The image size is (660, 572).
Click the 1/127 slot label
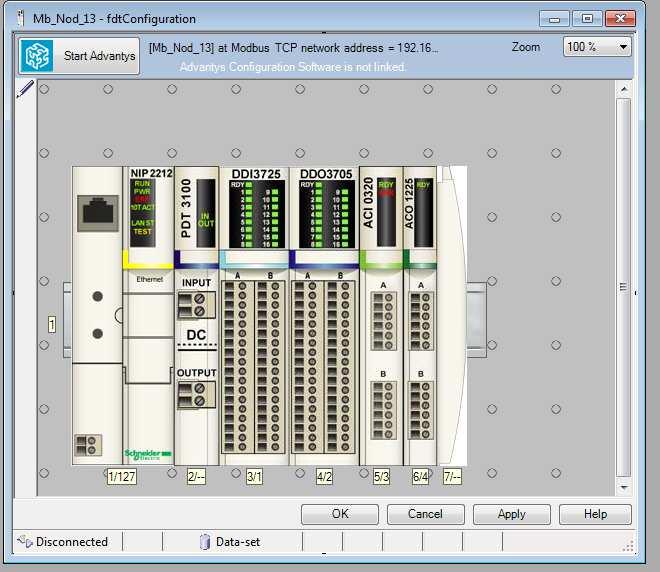[x=122, y=476]
